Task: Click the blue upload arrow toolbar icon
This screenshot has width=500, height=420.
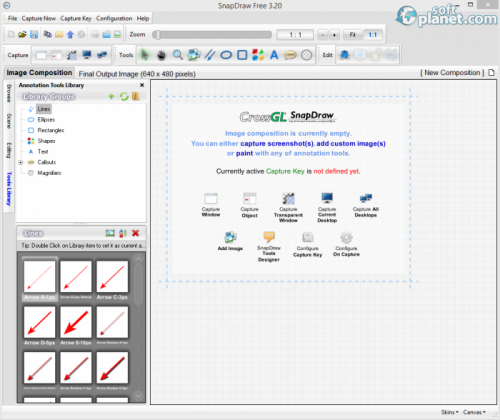Action: pos(70,34)
